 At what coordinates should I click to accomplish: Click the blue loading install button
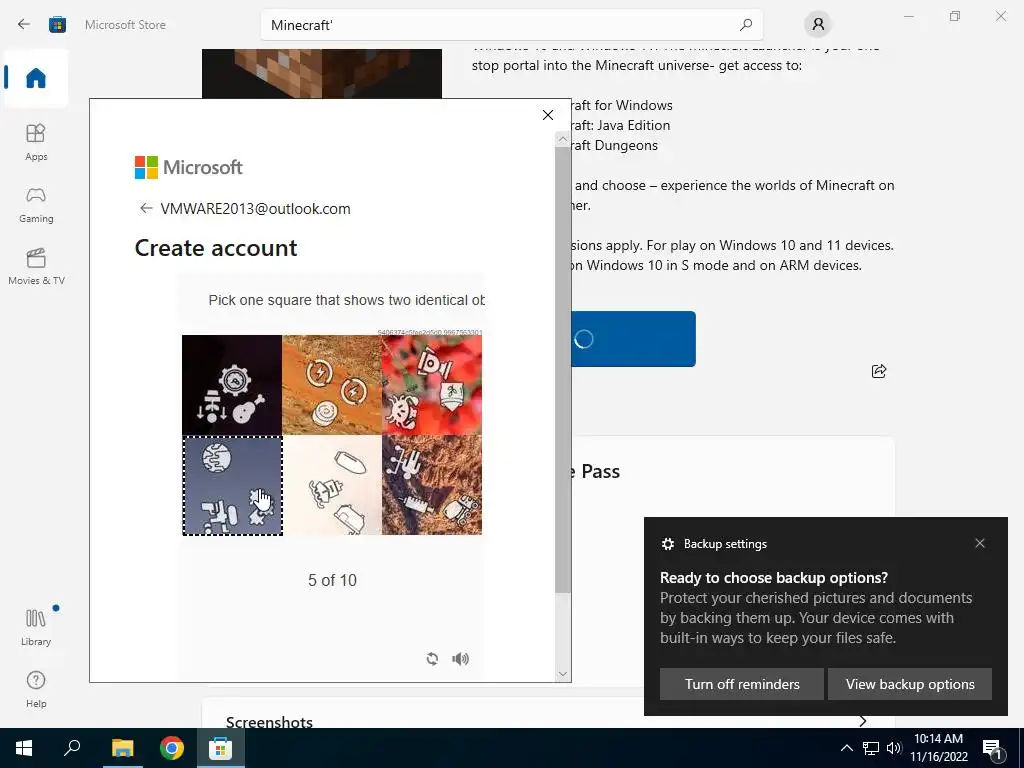point(633,339)
